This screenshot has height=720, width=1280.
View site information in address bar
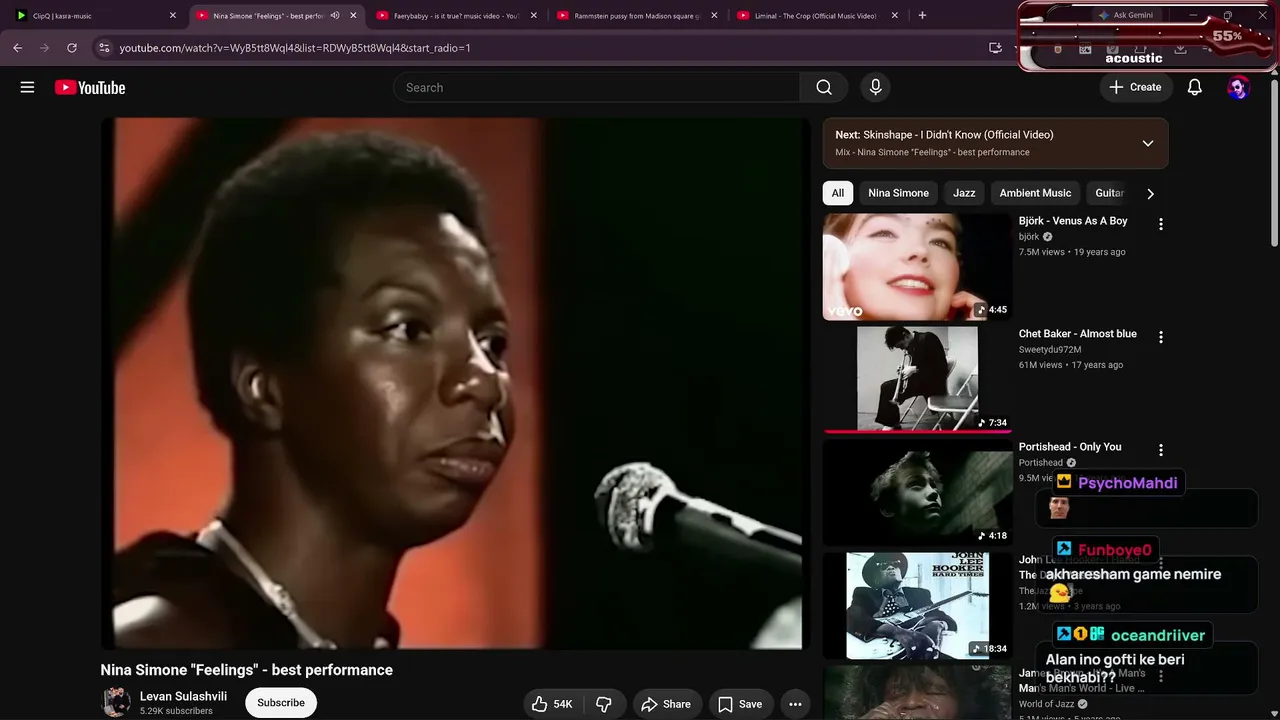pos(104,47)
